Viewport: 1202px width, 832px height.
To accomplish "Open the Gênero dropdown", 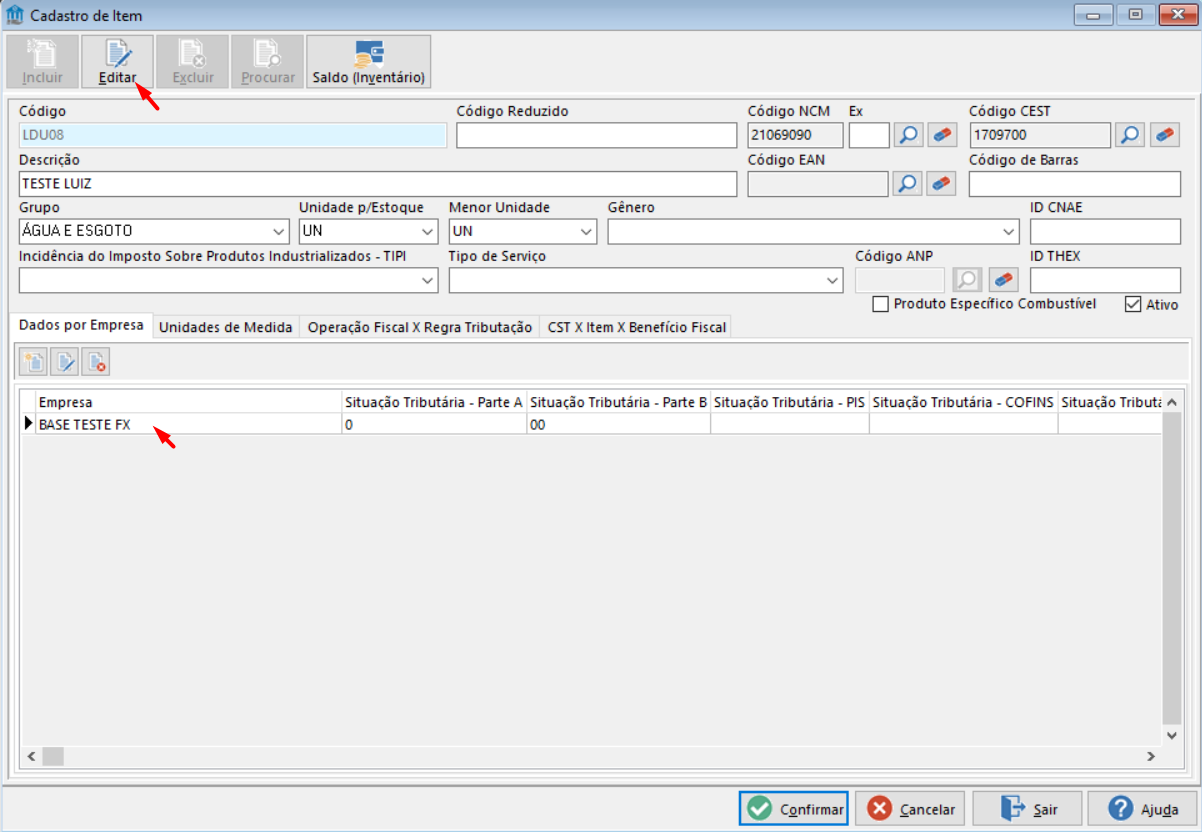I will pos(1009,232).
